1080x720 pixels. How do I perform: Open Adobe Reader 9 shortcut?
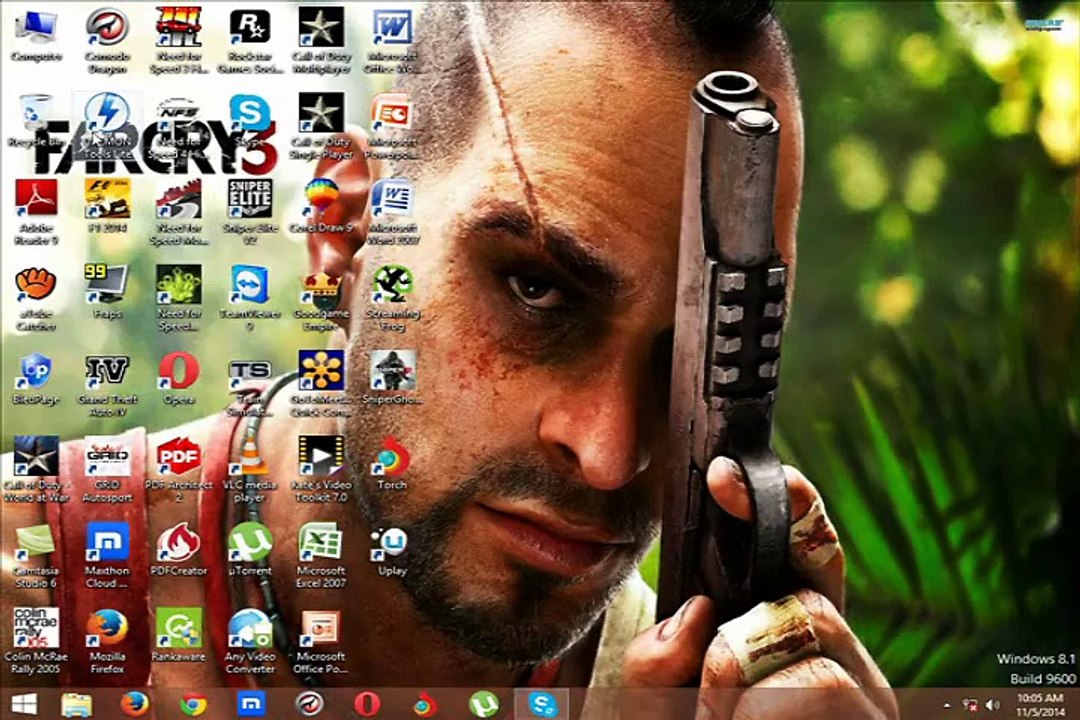click(x=36, y=212)
